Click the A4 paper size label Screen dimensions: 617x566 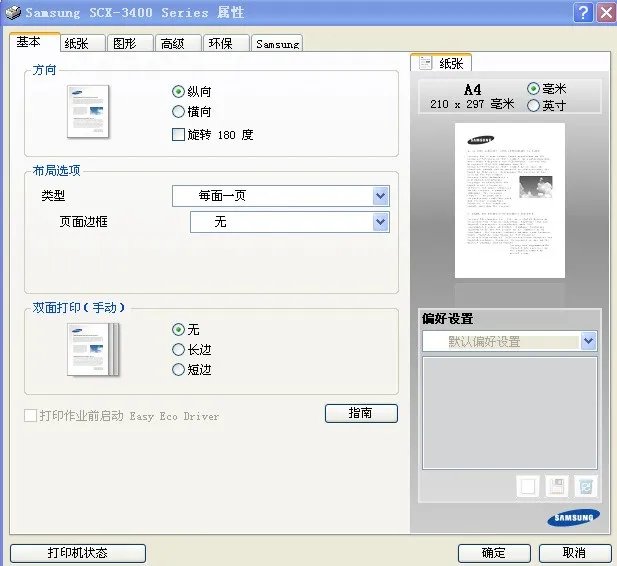pyautogui.click(x=473, y=90)
